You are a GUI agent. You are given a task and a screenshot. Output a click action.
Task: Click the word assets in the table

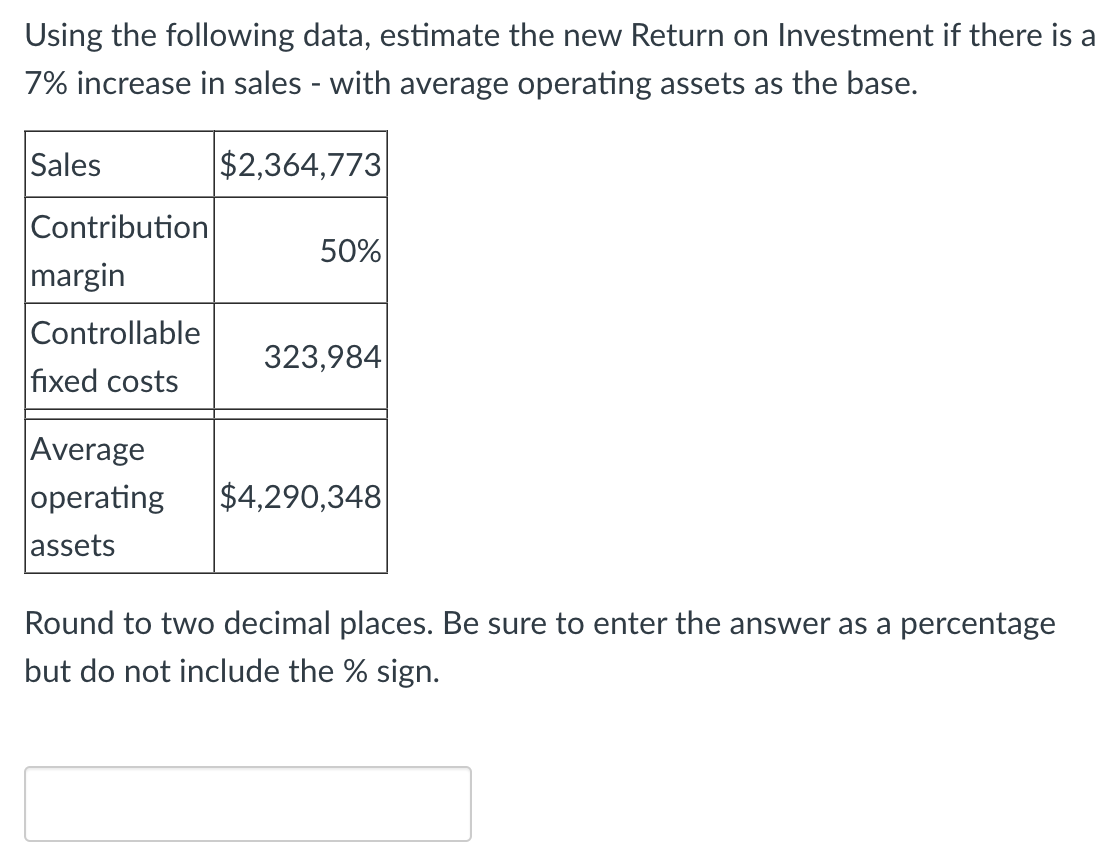tap(73, 545)
